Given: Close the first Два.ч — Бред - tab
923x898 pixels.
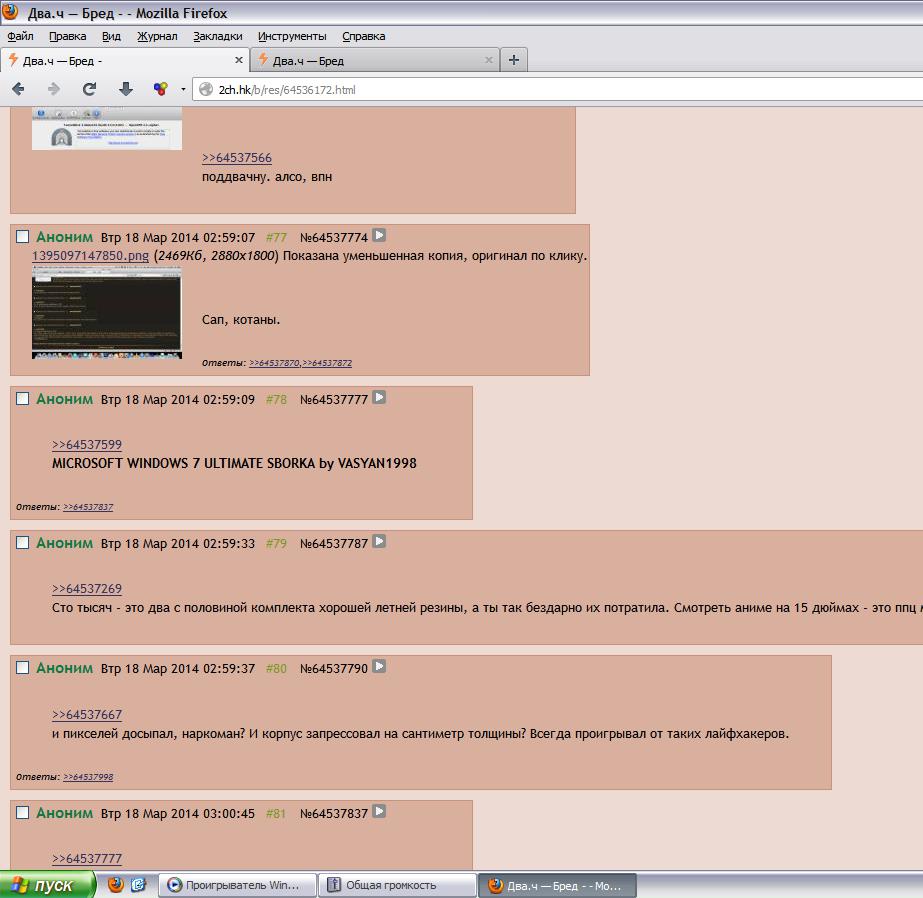Looking at the screenshot, I should 238,60.
